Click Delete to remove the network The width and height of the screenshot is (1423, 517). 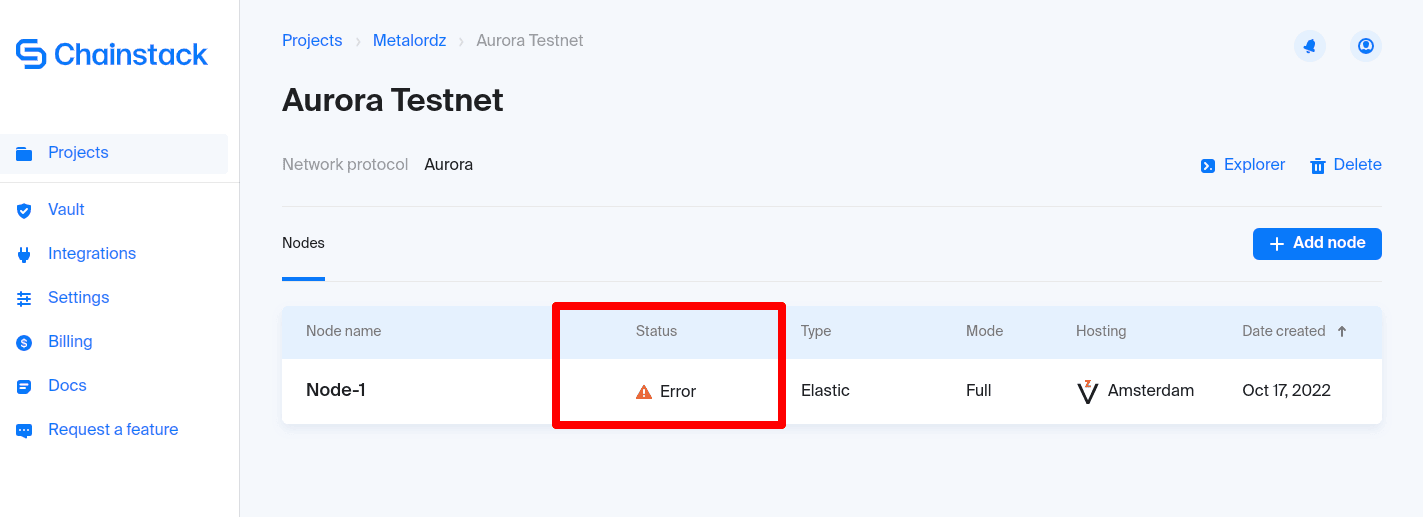click(1346, 165)
